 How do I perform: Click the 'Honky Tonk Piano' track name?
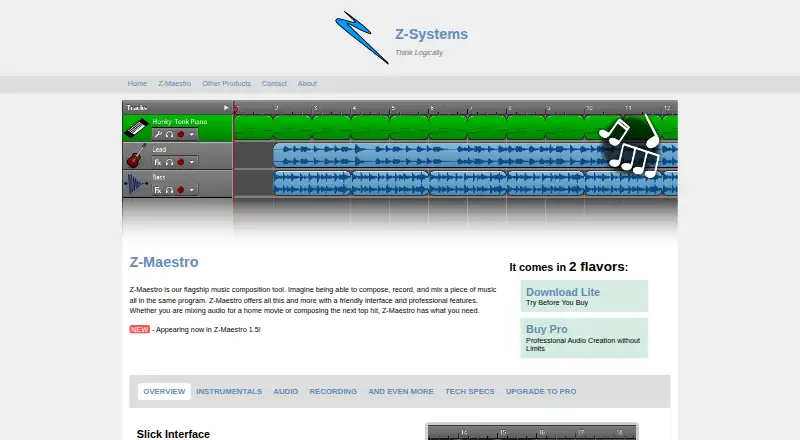pyautogui.click(x=180, y=121)
